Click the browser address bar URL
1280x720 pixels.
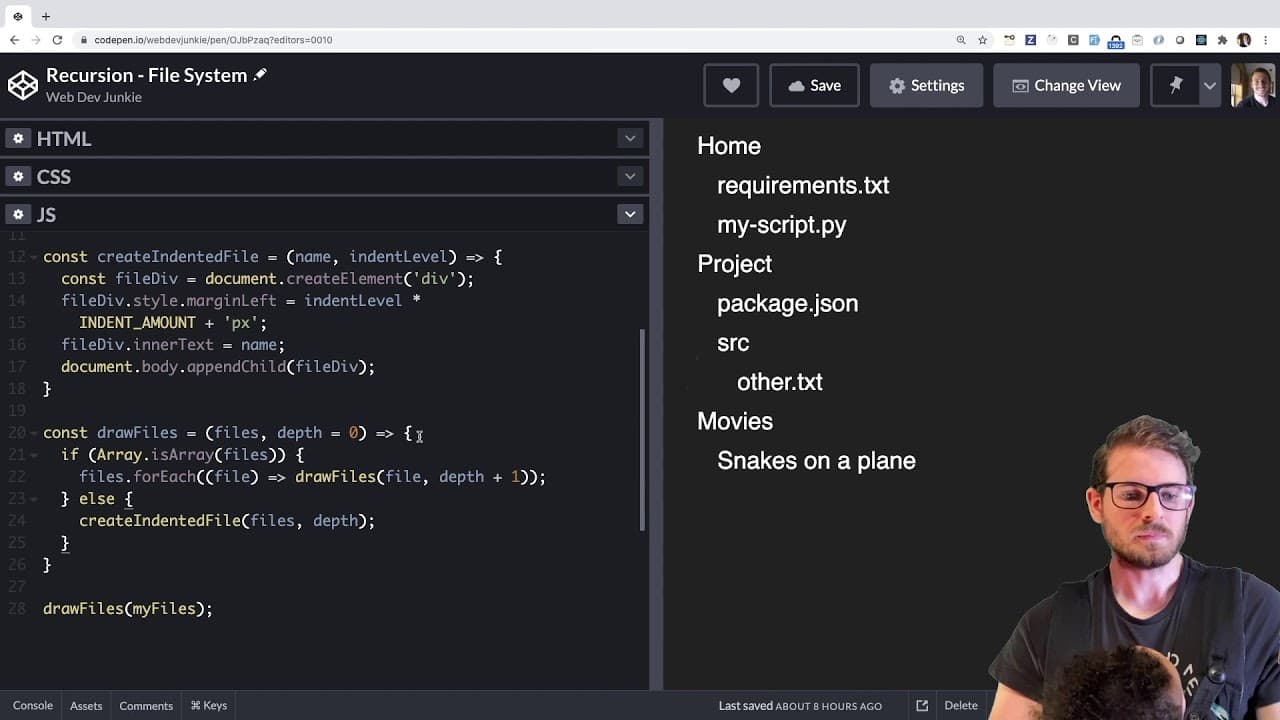point(213,40)
